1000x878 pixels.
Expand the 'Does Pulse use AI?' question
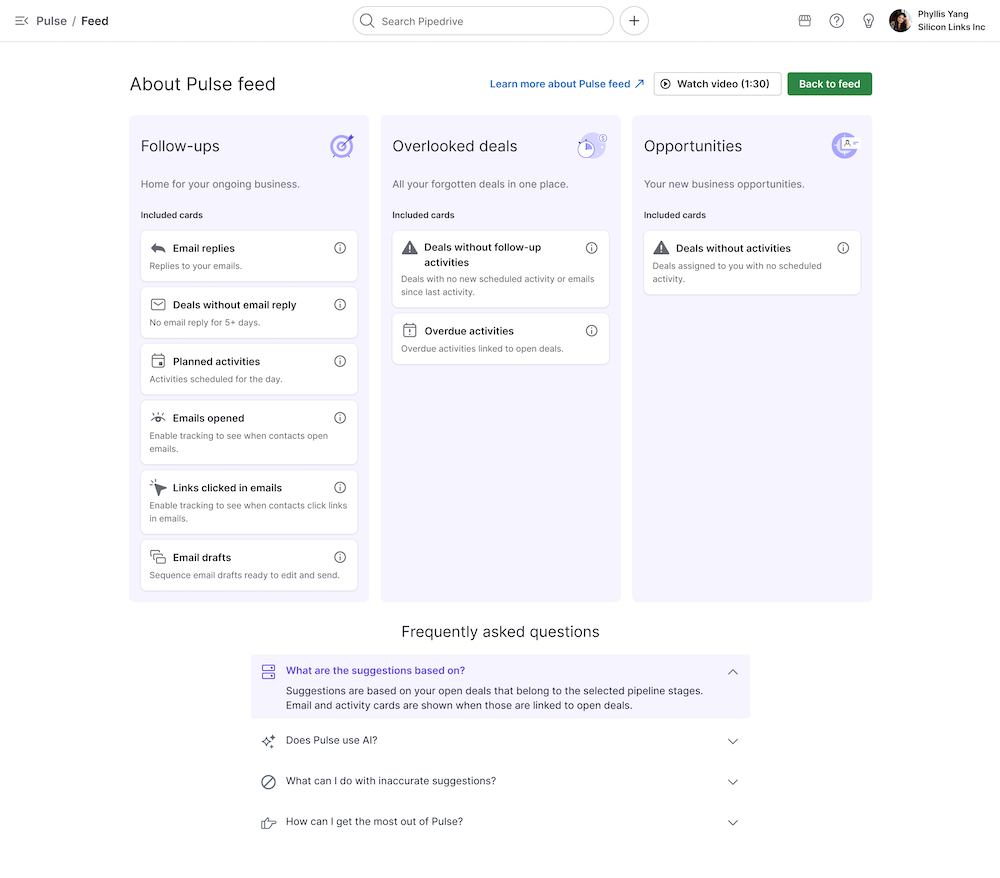click(733, 740)
